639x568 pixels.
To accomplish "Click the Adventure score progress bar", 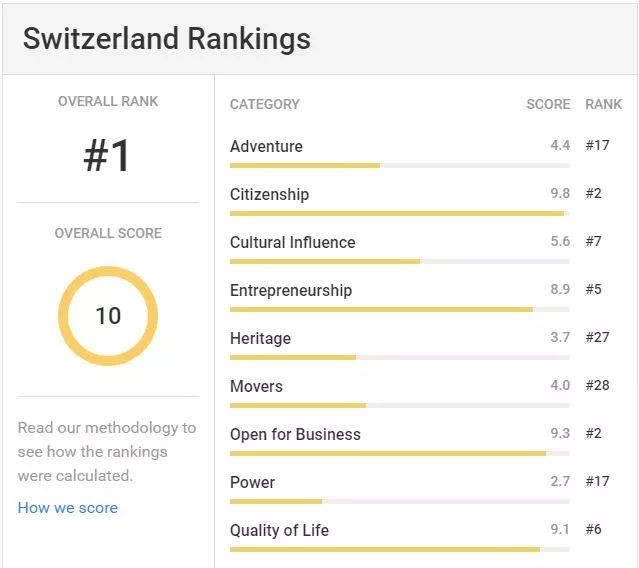I will point(399,165).
